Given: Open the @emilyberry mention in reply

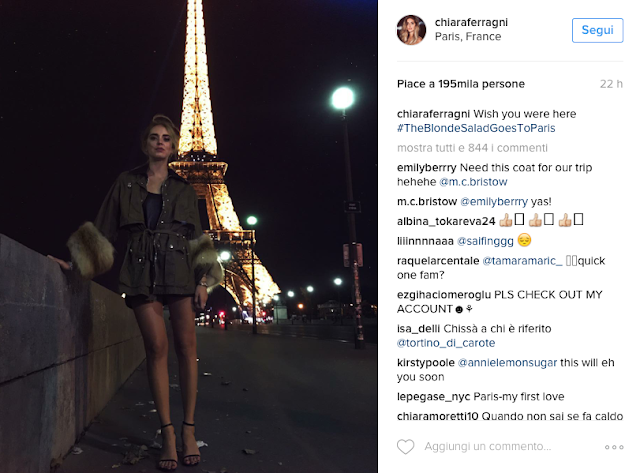Looking at the screenshot, I should coord(494,202).
